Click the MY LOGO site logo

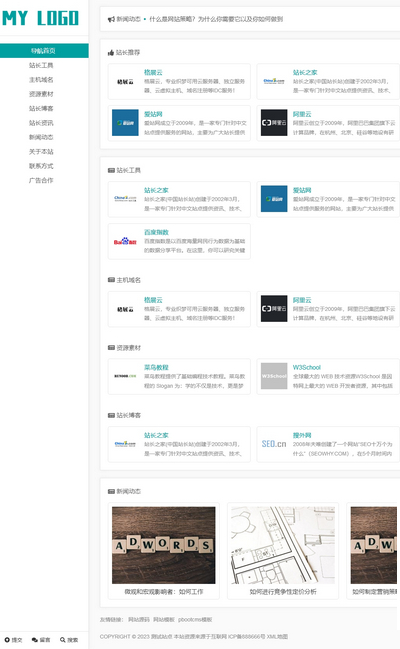point(40,18)
